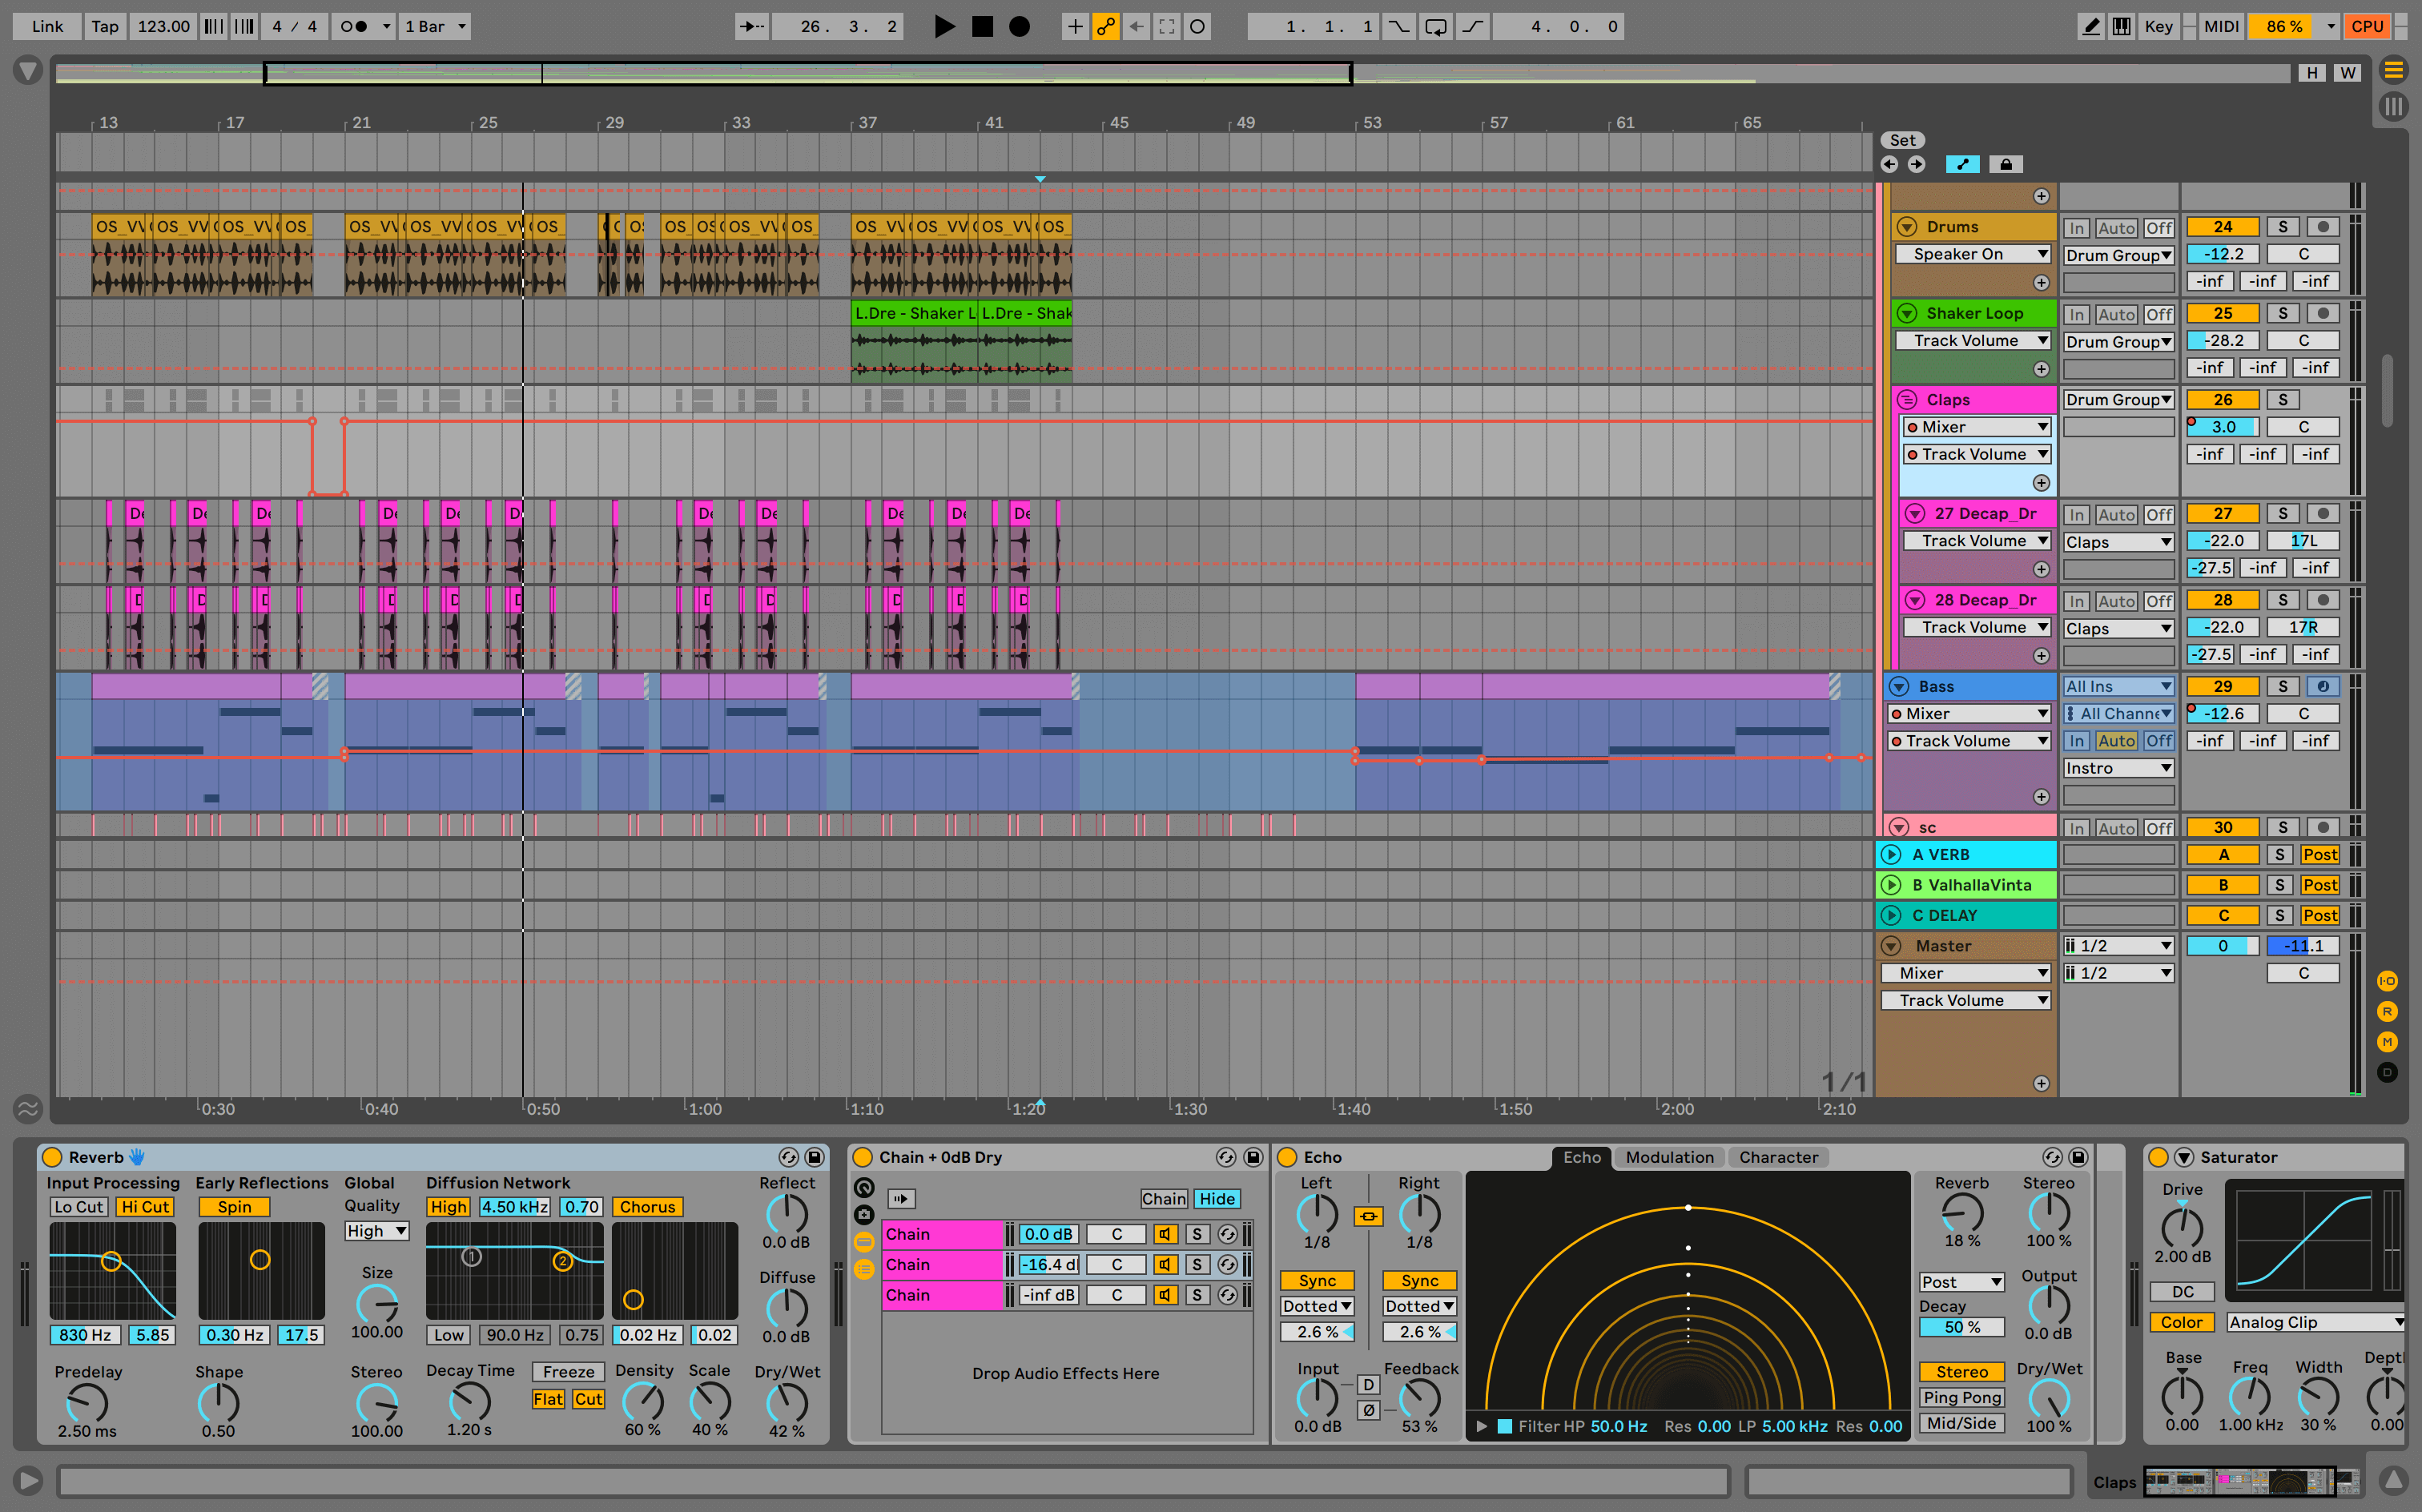
Task: Solo the Drums track
Action: 2282,227
